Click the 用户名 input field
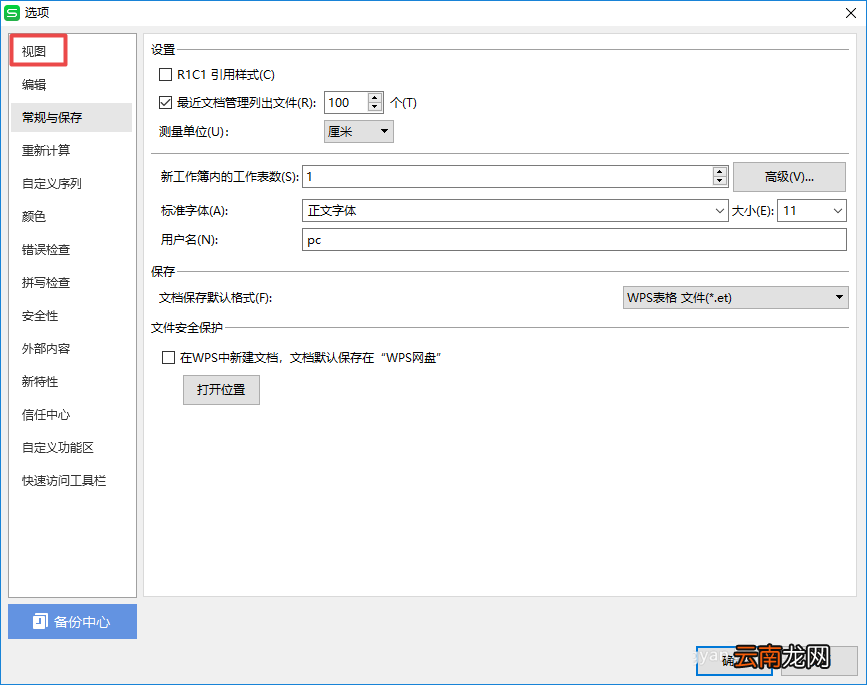867x685 pixels. click(x=574, y=240)
